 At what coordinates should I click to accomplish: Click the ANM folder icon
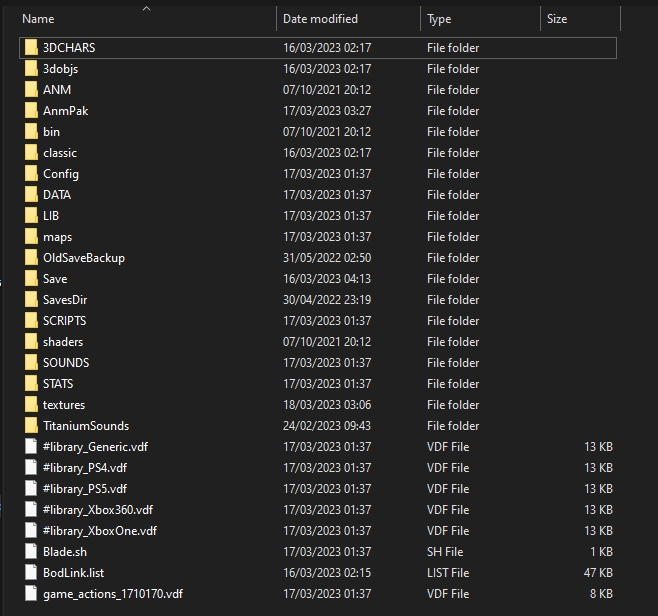(x=31, y=90)
